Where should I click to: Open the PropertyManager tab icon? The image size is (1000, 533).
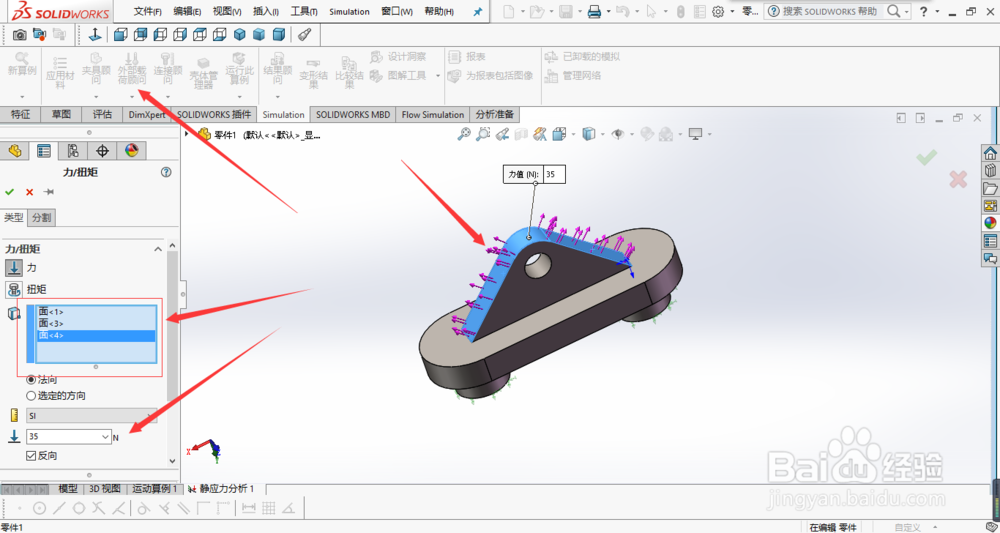[x=43, y=150]
